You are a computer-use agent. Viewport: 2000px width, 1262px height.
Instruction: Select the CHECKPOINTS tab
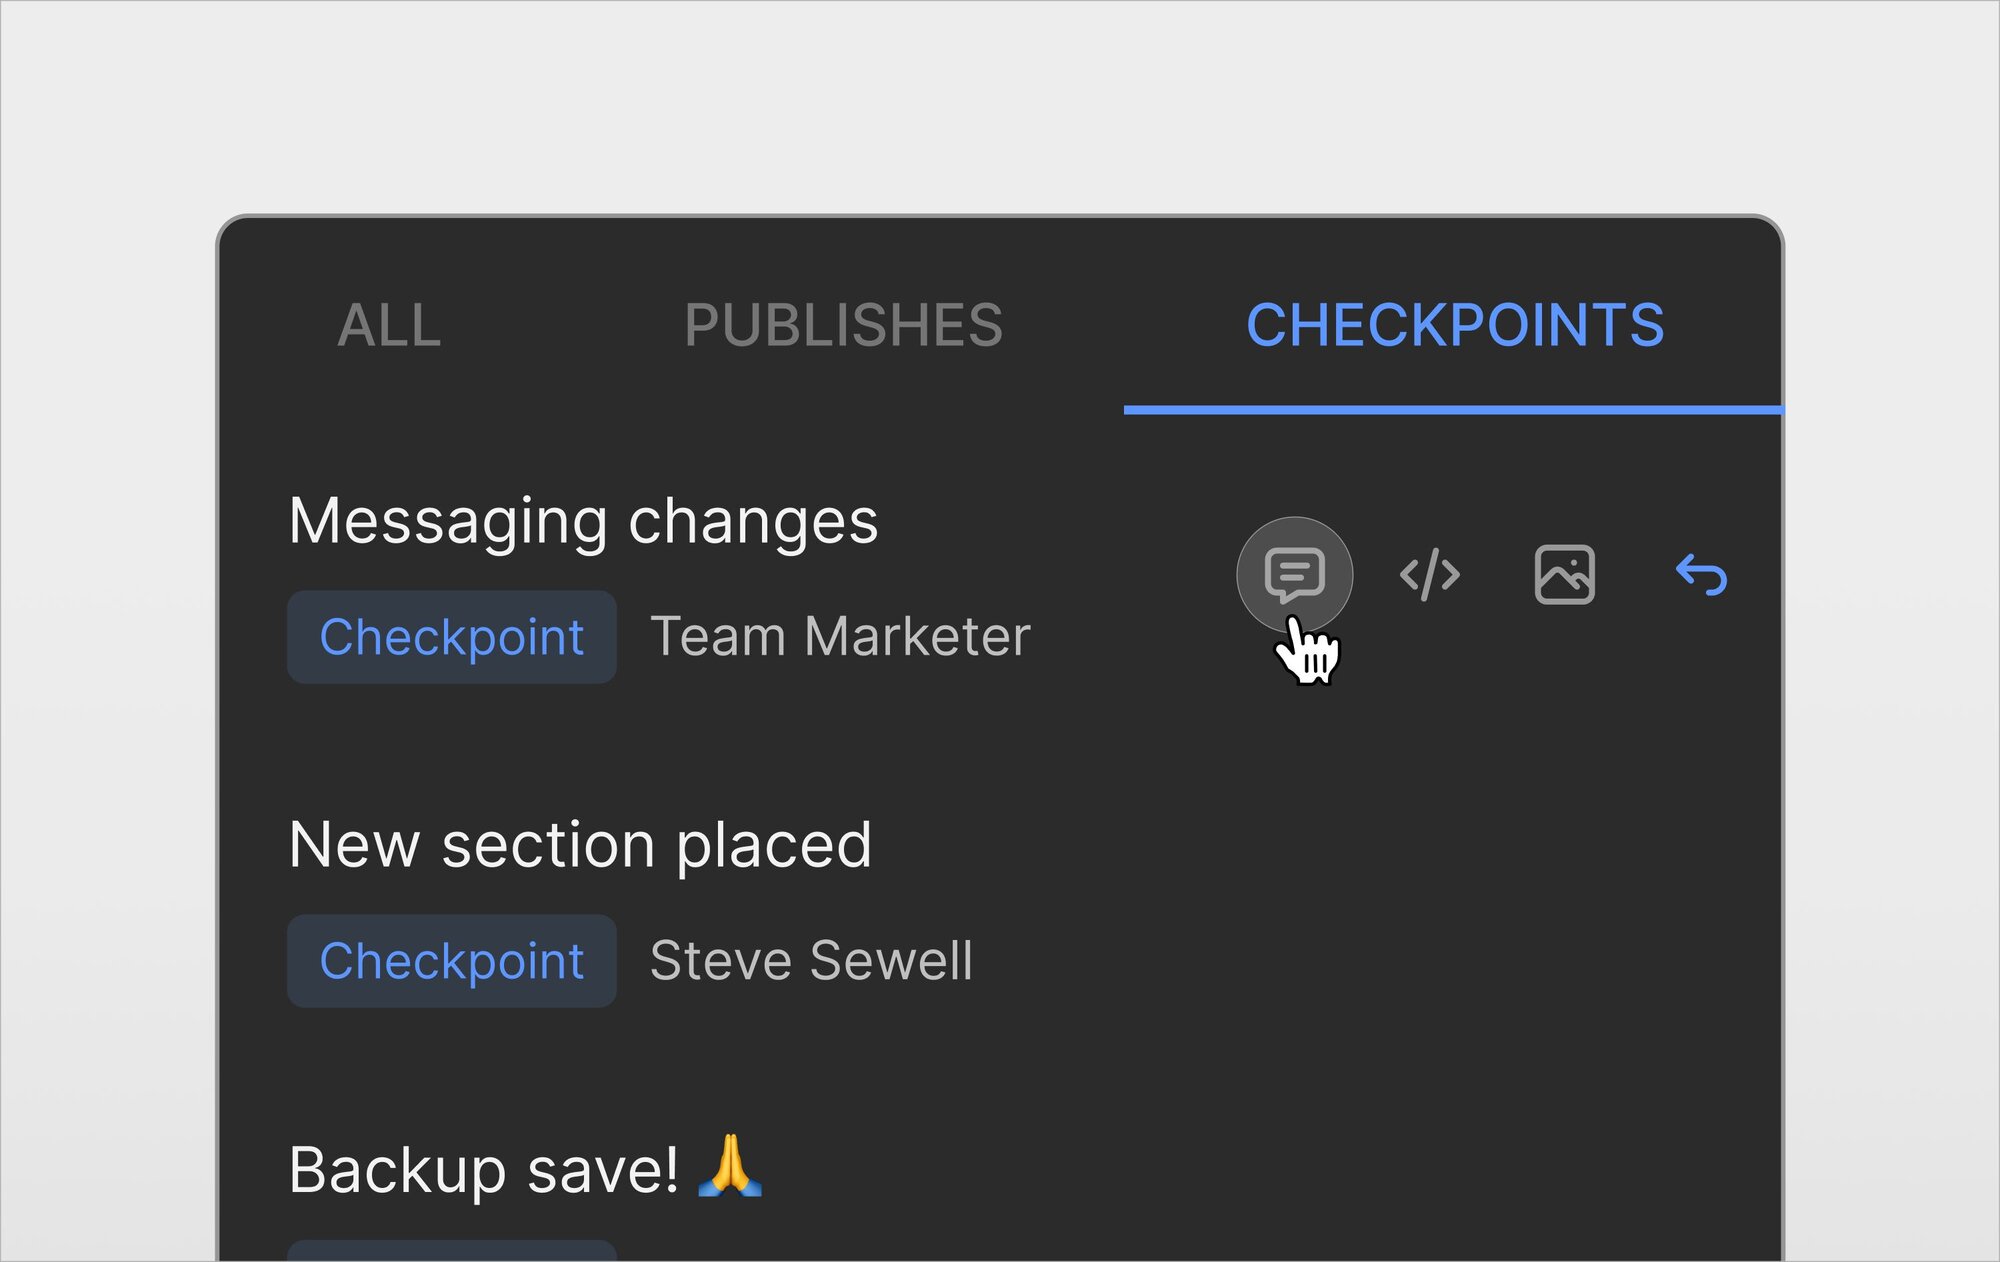point(1455,326)
